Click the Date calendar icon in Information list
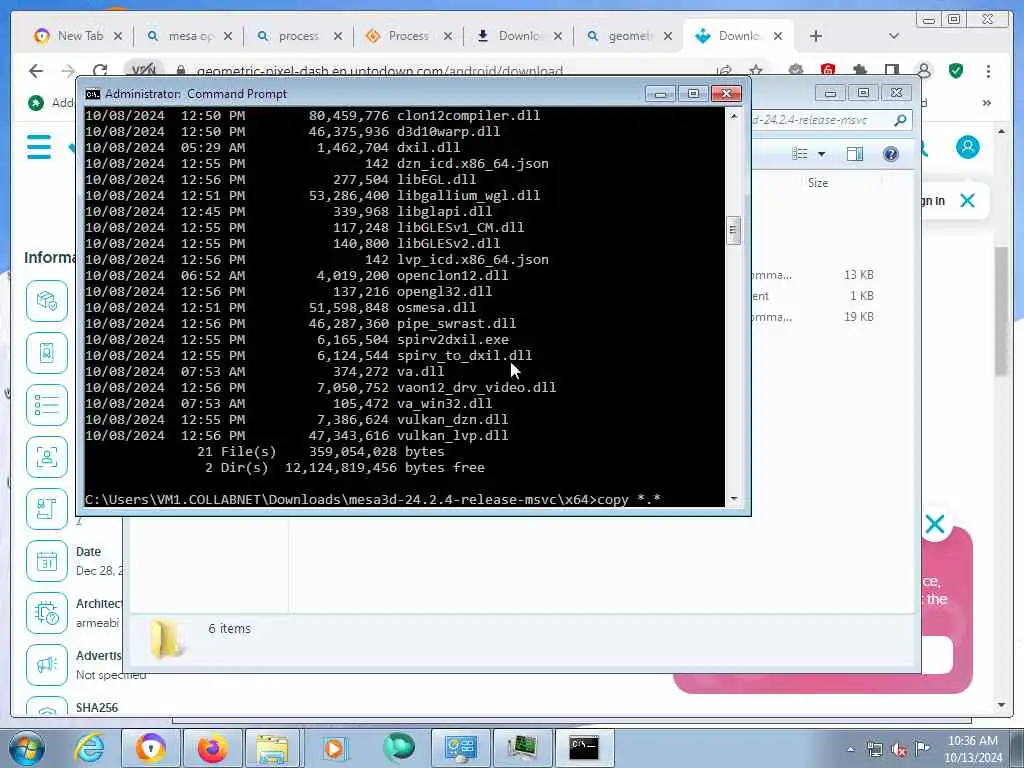The width and height of the screenshot is (1024, 768). pos(47,561)
